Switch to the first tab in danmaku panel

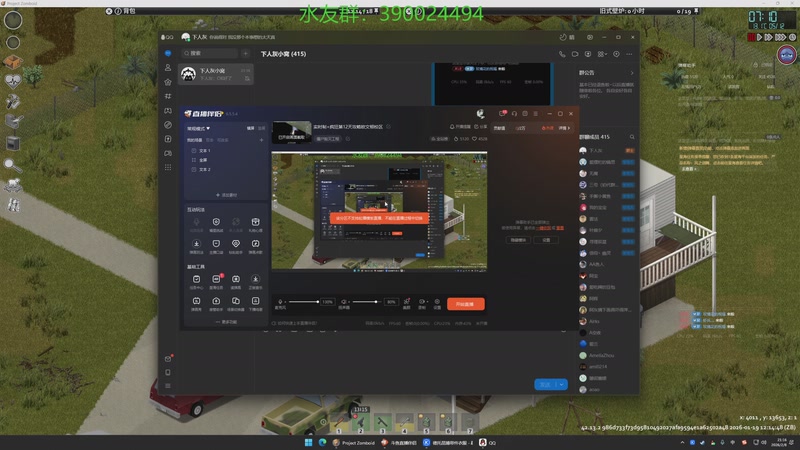pos(499,128)
